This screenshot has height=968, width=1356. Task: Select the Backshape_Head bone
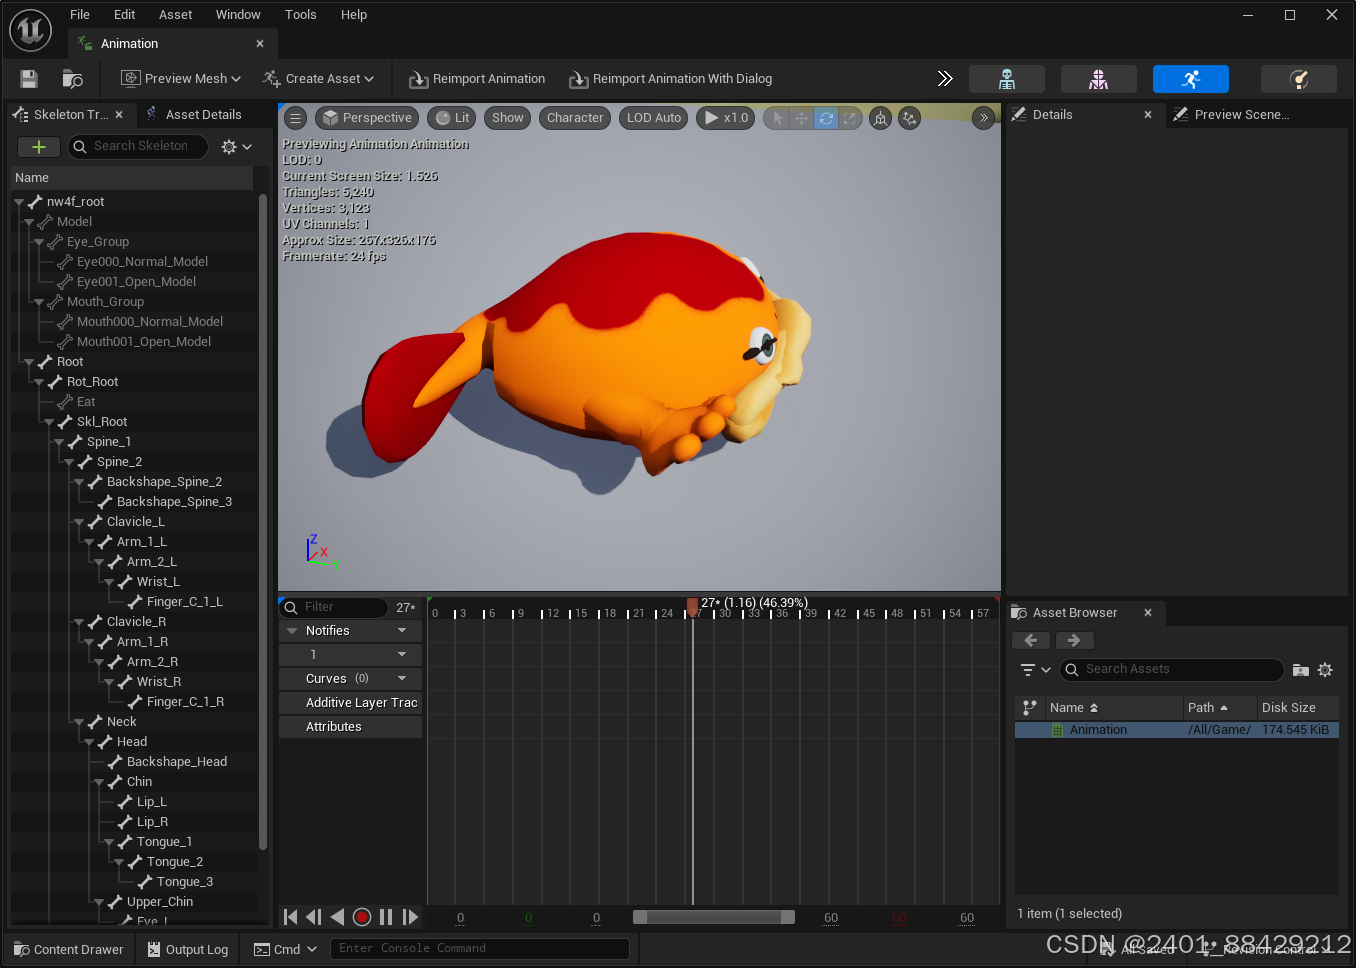(177, 762)
